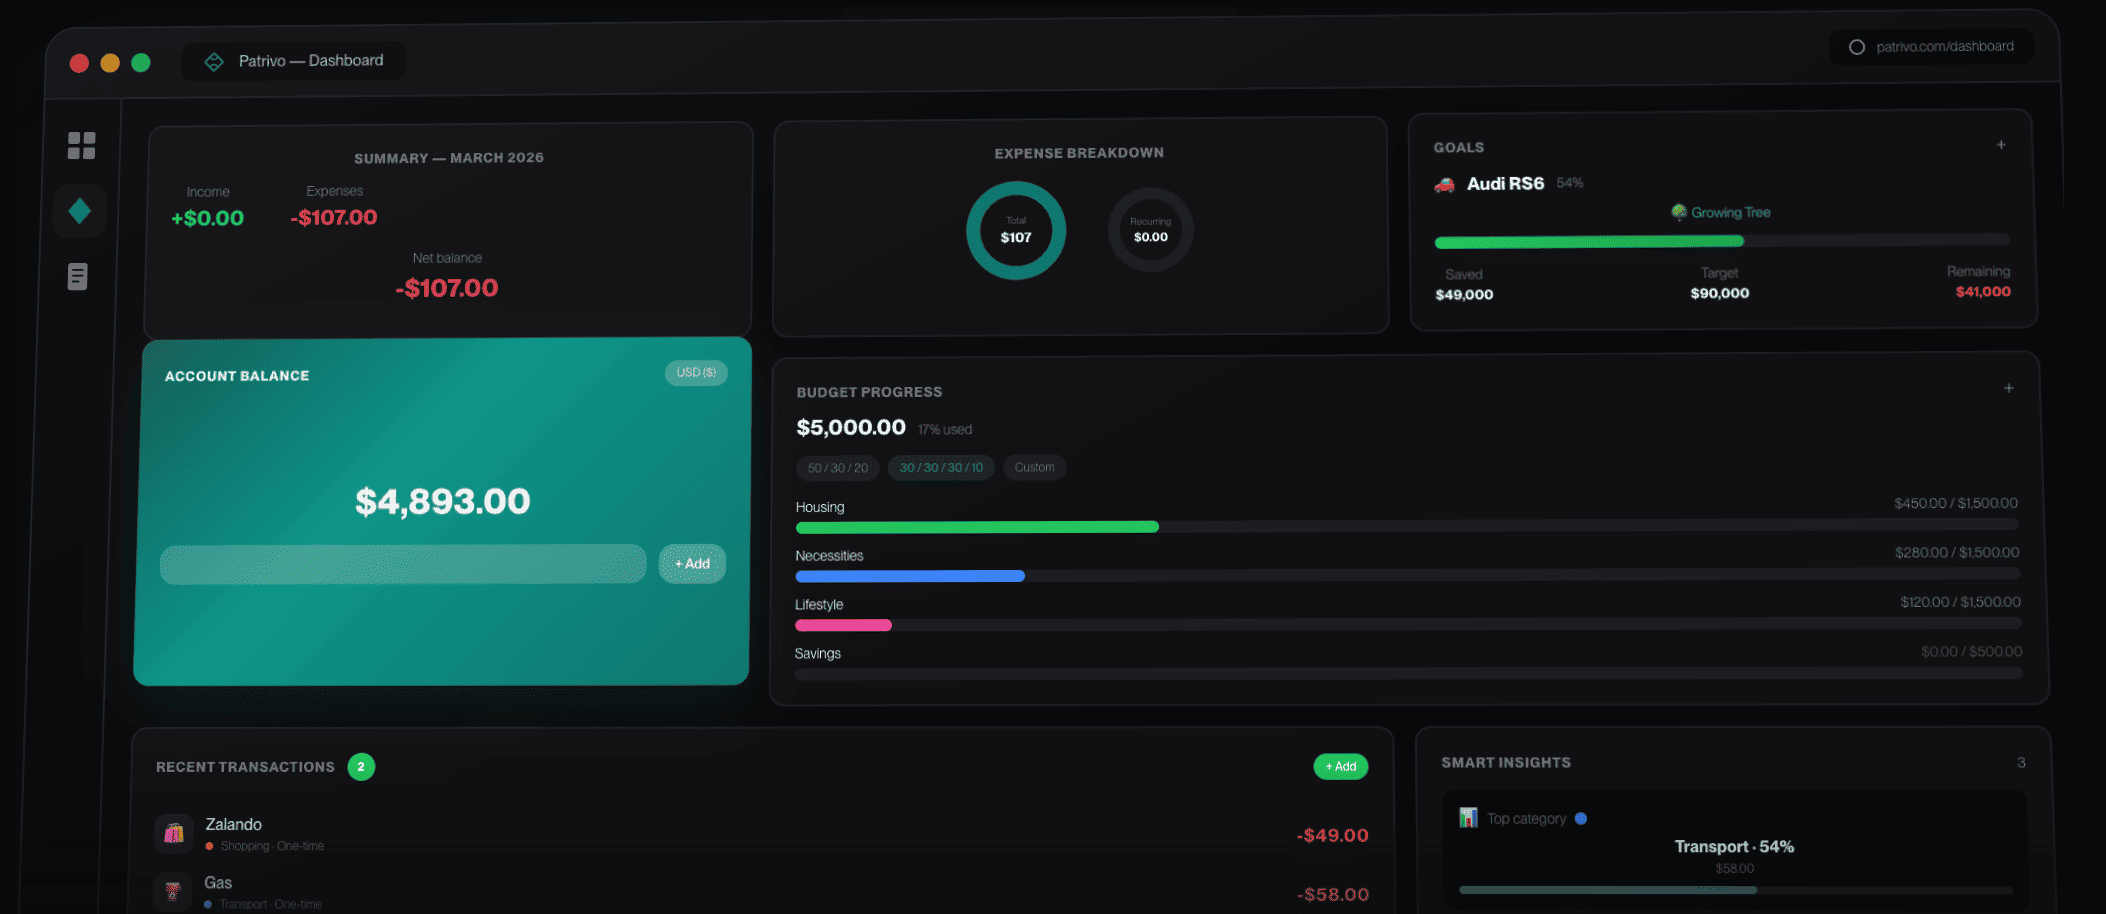The height and width of the screenshot is (914, 2106).
Task: Click the Patrivo logo in the tab
Action: coord(214,60)
